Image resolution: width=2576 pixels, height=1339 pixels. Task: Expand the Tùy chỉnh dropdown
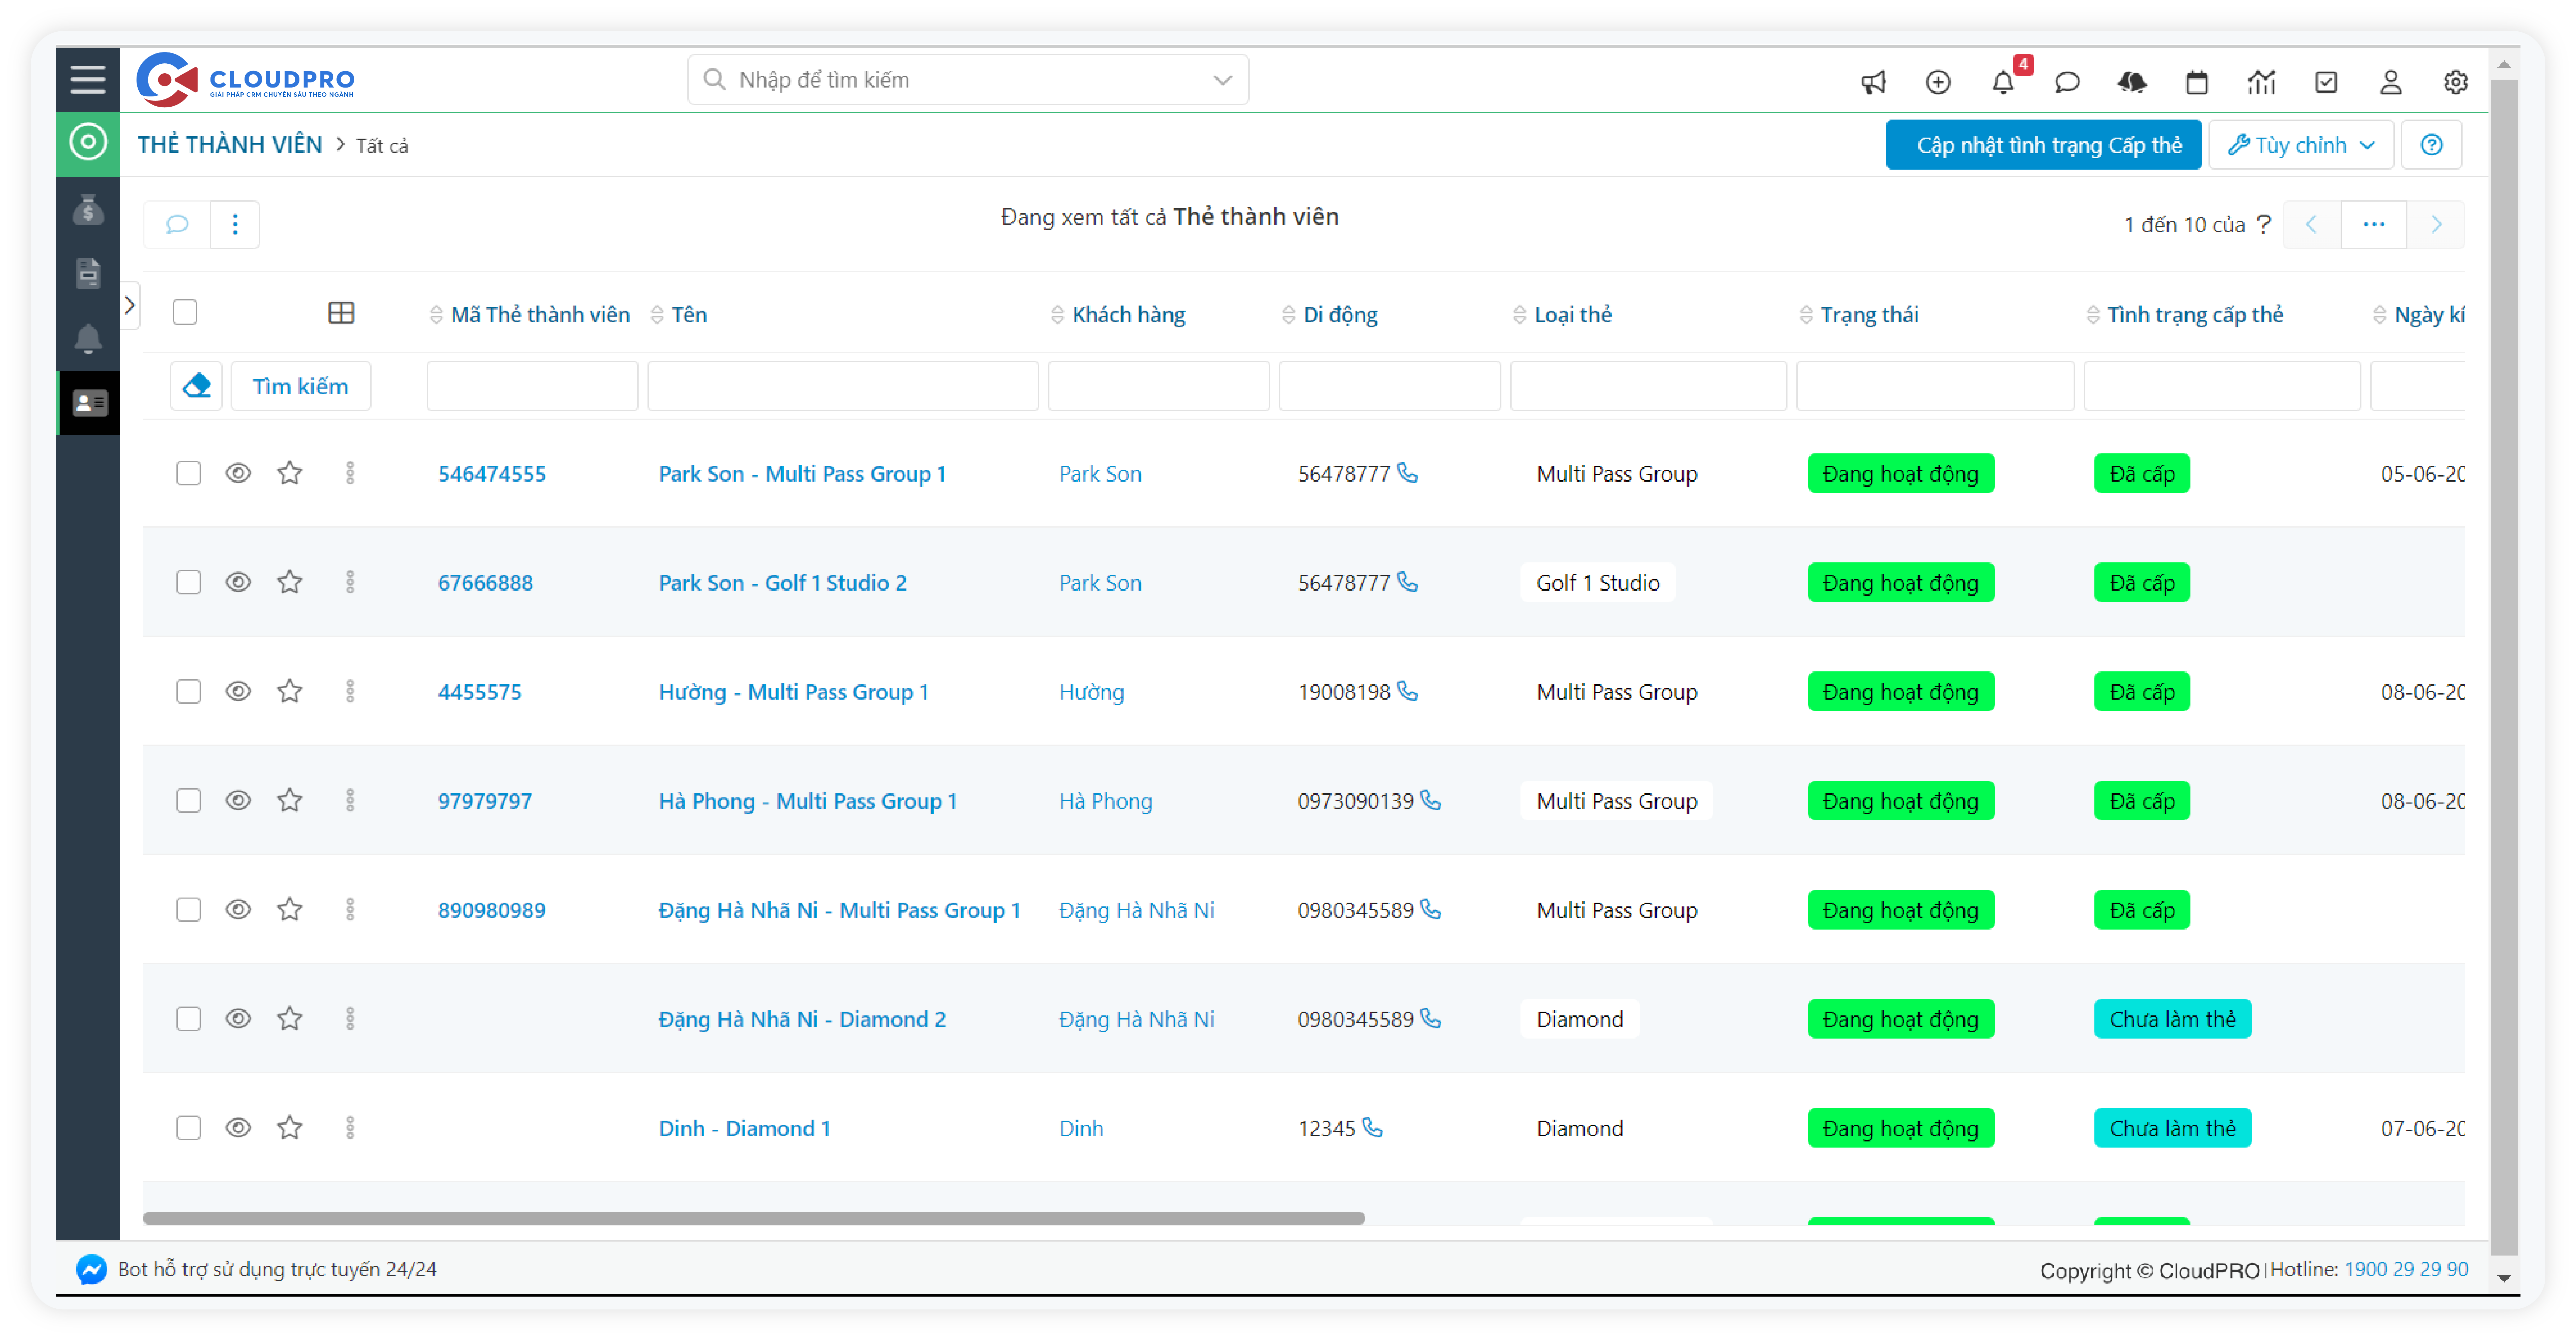pos(2300,145)
